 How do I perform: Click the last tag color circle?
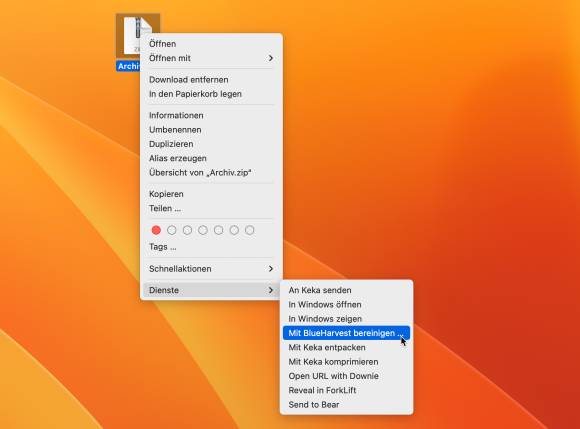[250, 230]
